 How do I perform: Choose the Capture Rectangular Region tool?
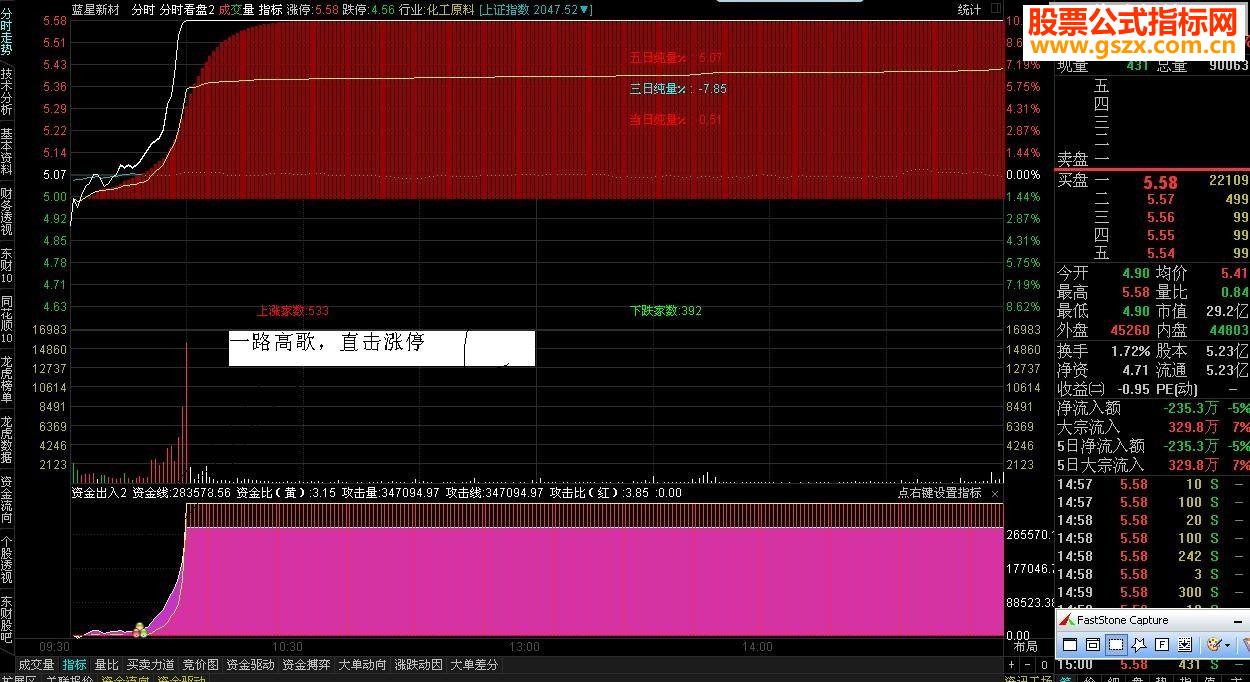(1116, 645)
